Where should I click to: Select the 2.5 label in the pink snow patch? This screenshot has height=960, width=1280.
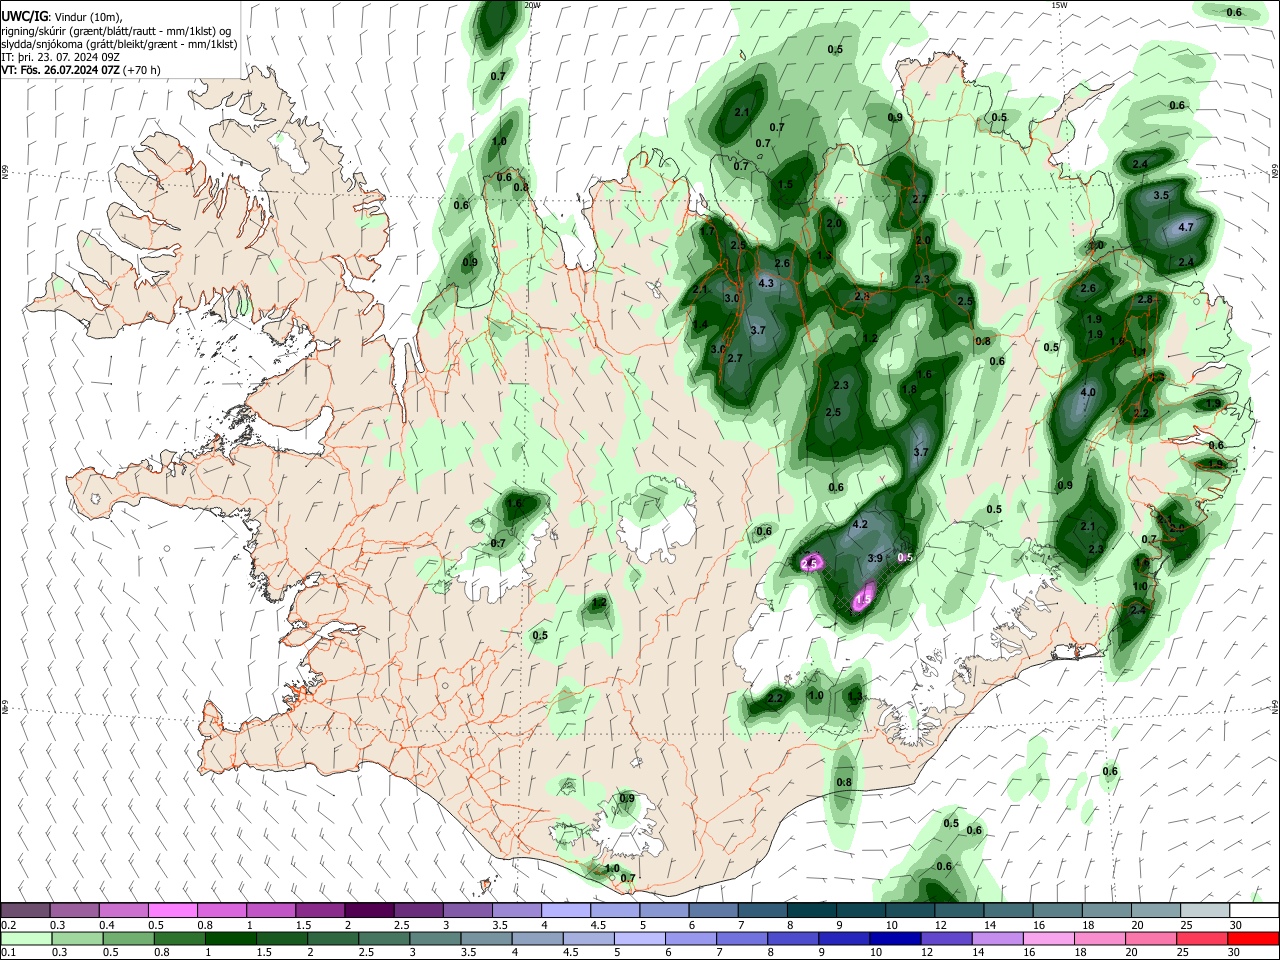[810, 564]
